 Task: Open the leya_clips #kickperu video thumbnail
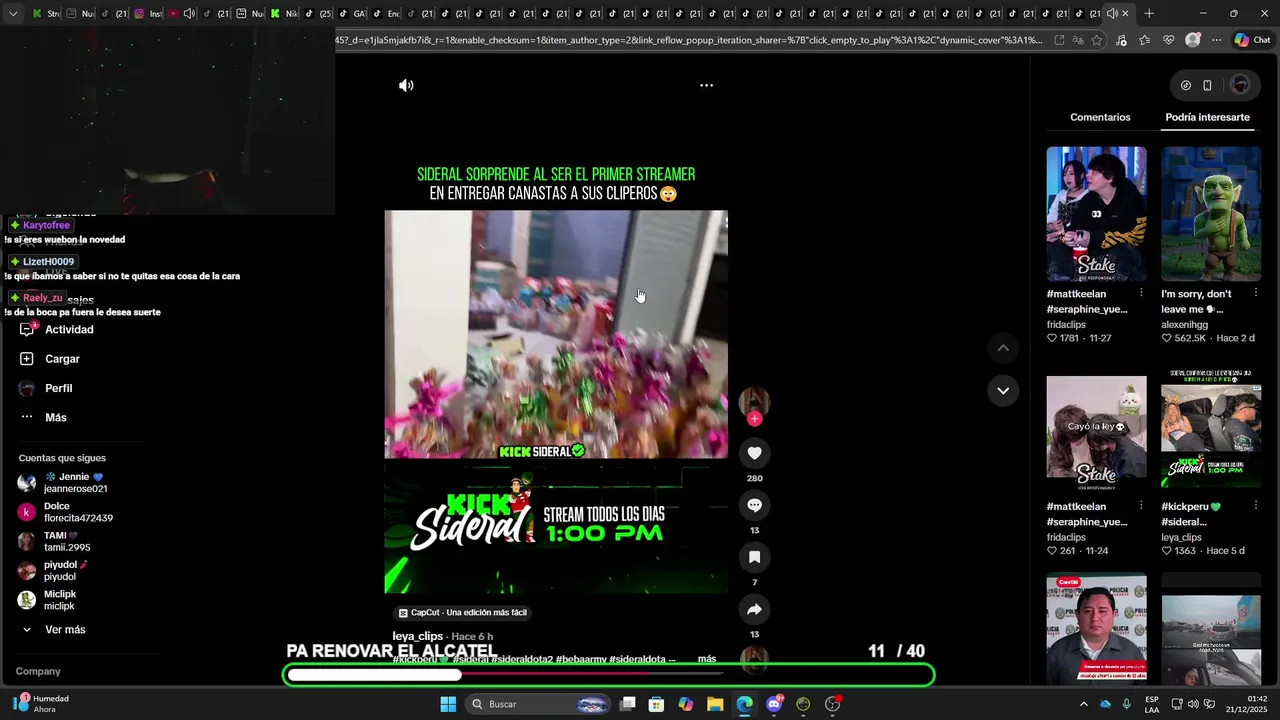coord(1211,431)
